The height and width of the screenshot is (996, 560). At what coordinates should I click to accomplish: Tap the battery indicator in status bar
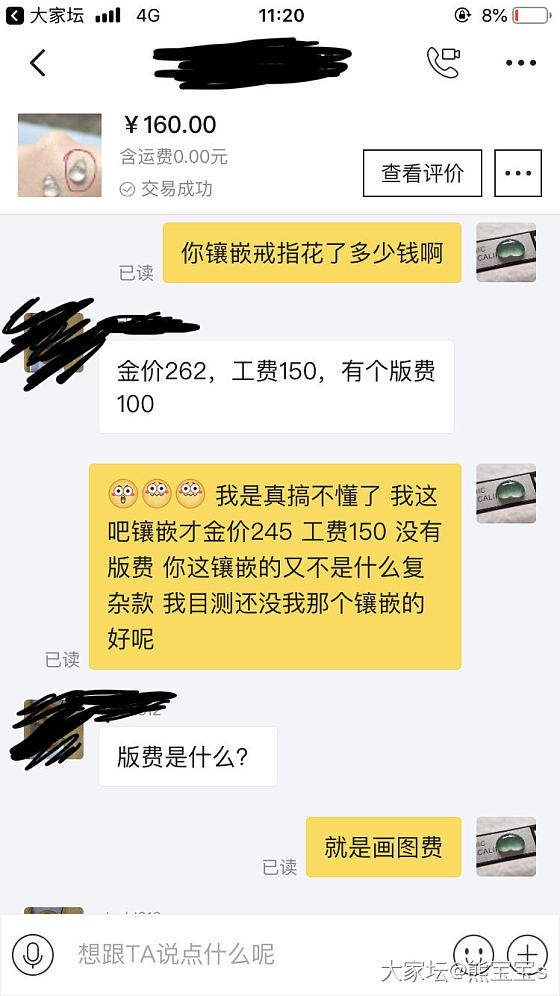click(x=532, y=15)
